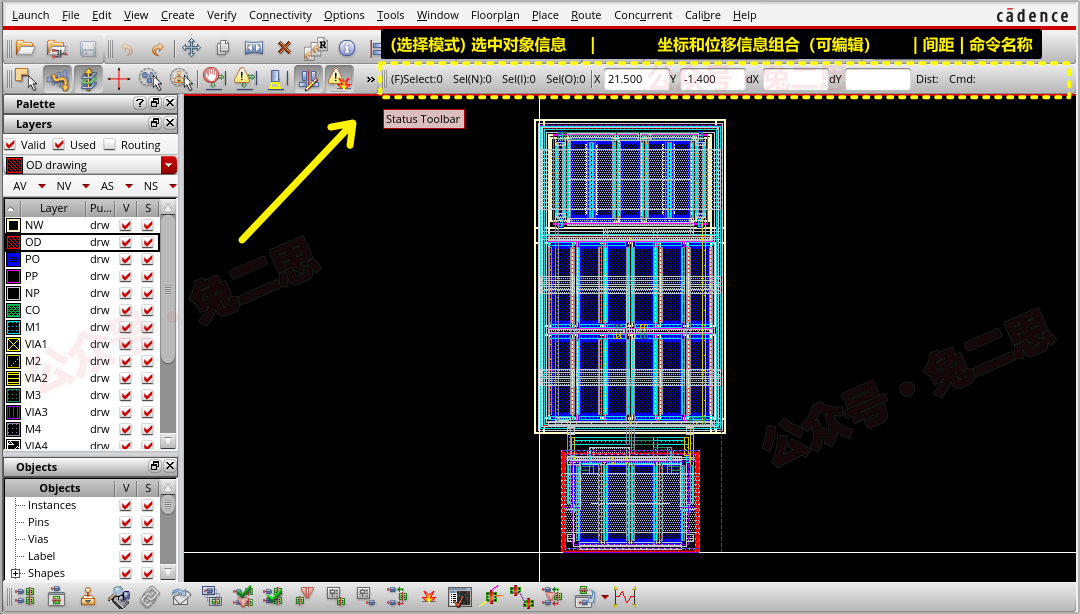The height and width of the screenshot is (614, 1080).
Task: Select the Move tool four-arrow icon
Action: 191,48
